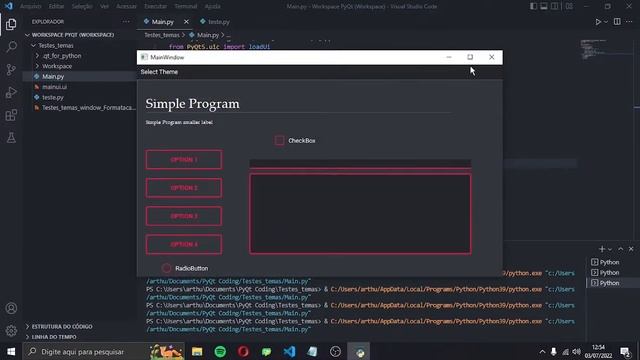The height and width of the screenshot is (360, 640).
Task: Expand Estrutura do Código section
Action: click(x=61, y=327)
